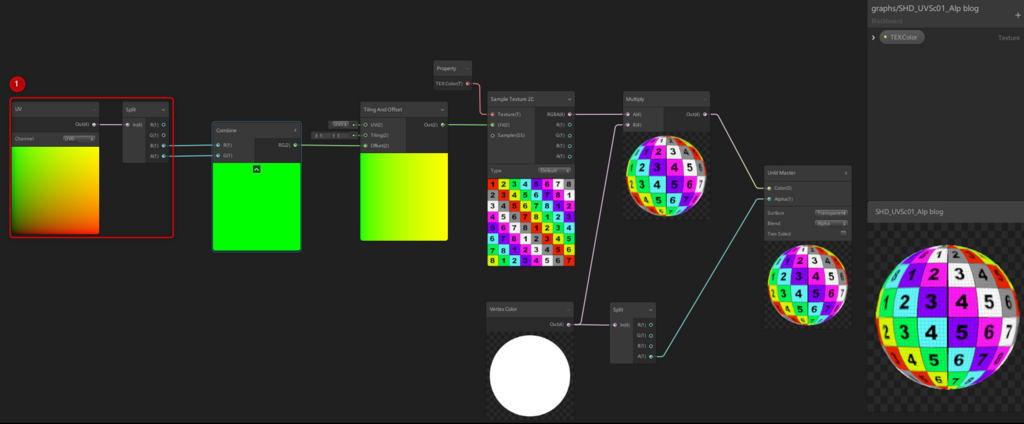1024x424 pixels.
Task: Select the TEX:Color property pill in Blackboard
Action: 902,37
